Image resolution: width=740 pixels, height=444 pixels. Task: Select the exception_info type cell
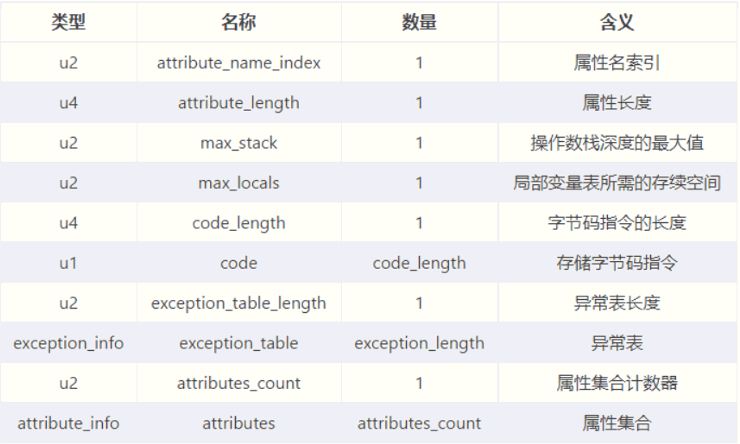pyautogui.click(x=68, y=343)
